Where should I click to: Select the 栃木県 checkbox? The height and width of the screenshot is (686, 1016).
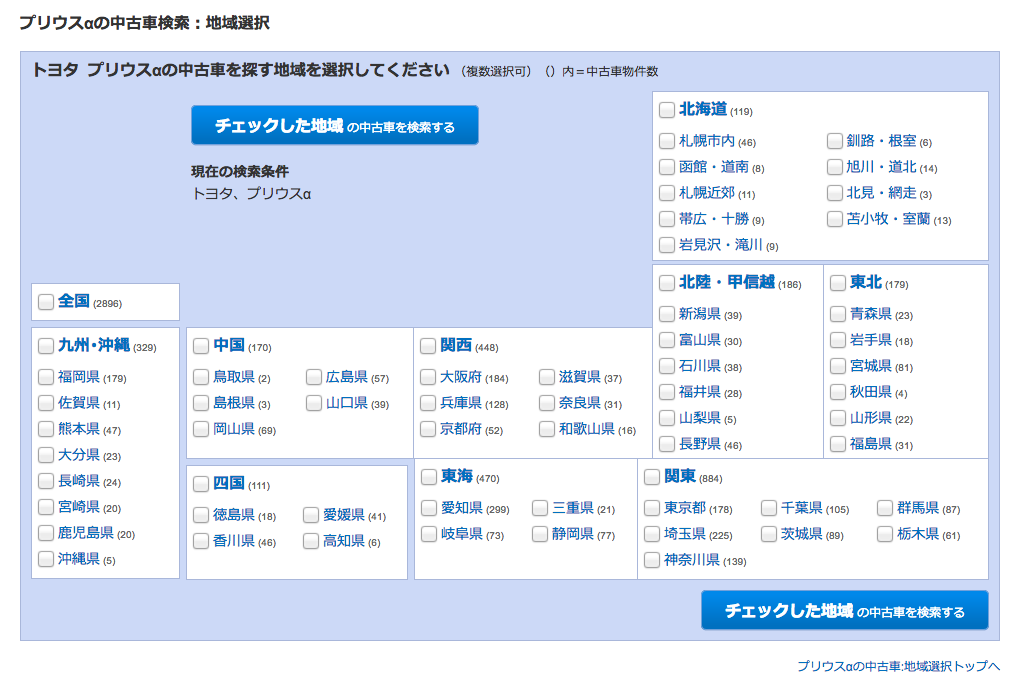[885, 534]
